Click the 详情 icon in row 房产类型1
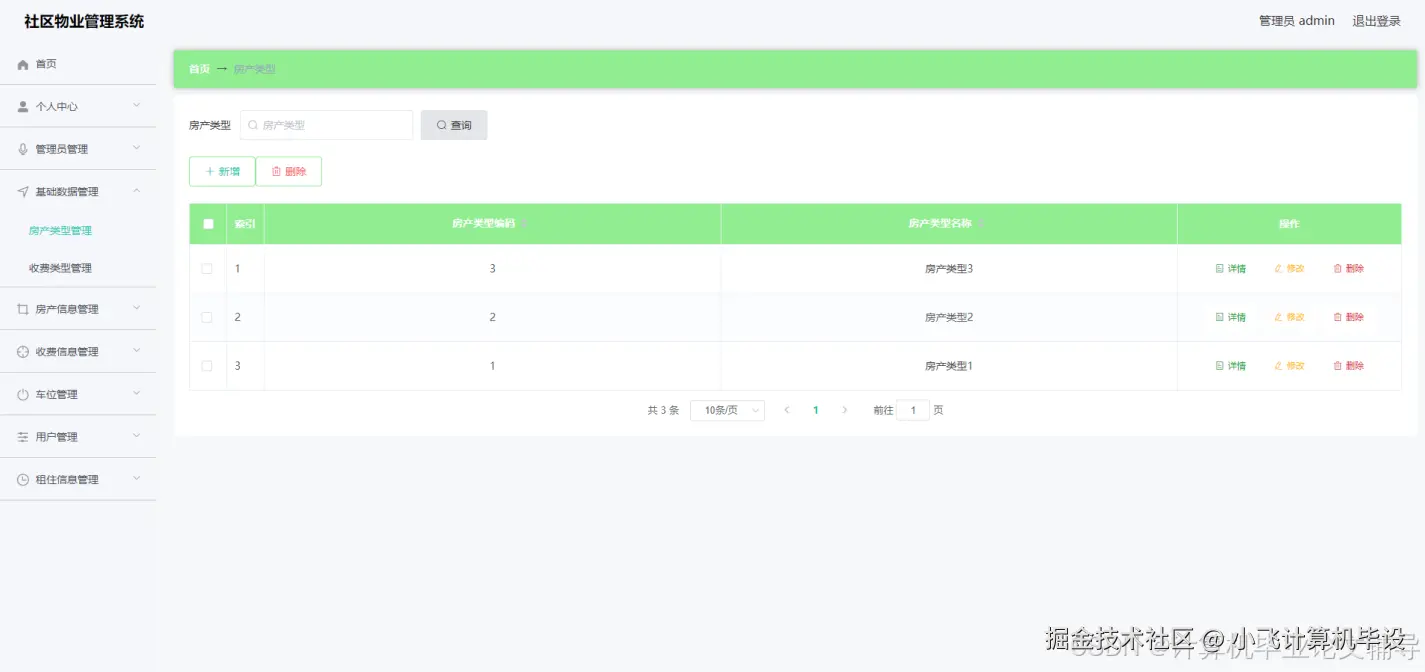1425x672 pixels. tap(1219, 366)
